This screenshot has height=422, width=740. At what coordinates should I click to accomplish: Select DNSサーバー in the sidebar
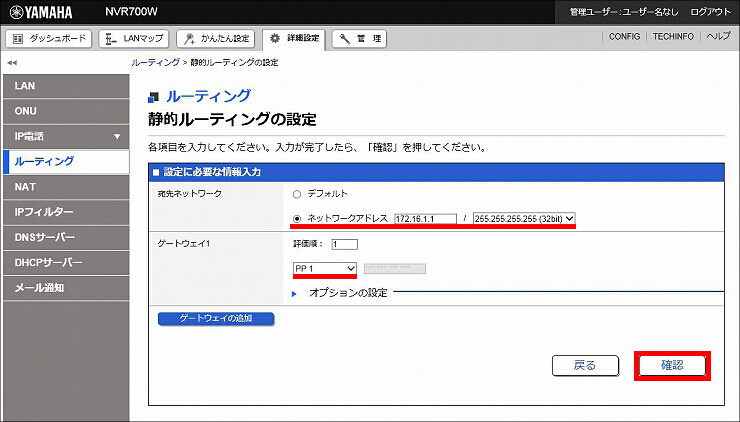click(66, 237)
